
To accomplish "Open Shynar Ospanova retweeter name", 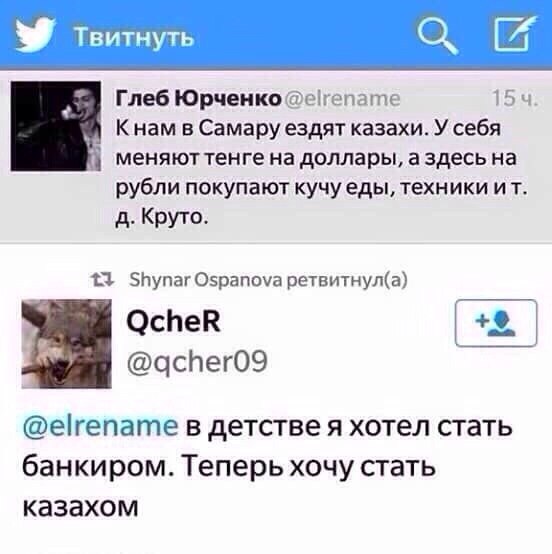I will (x=206, y=281).
